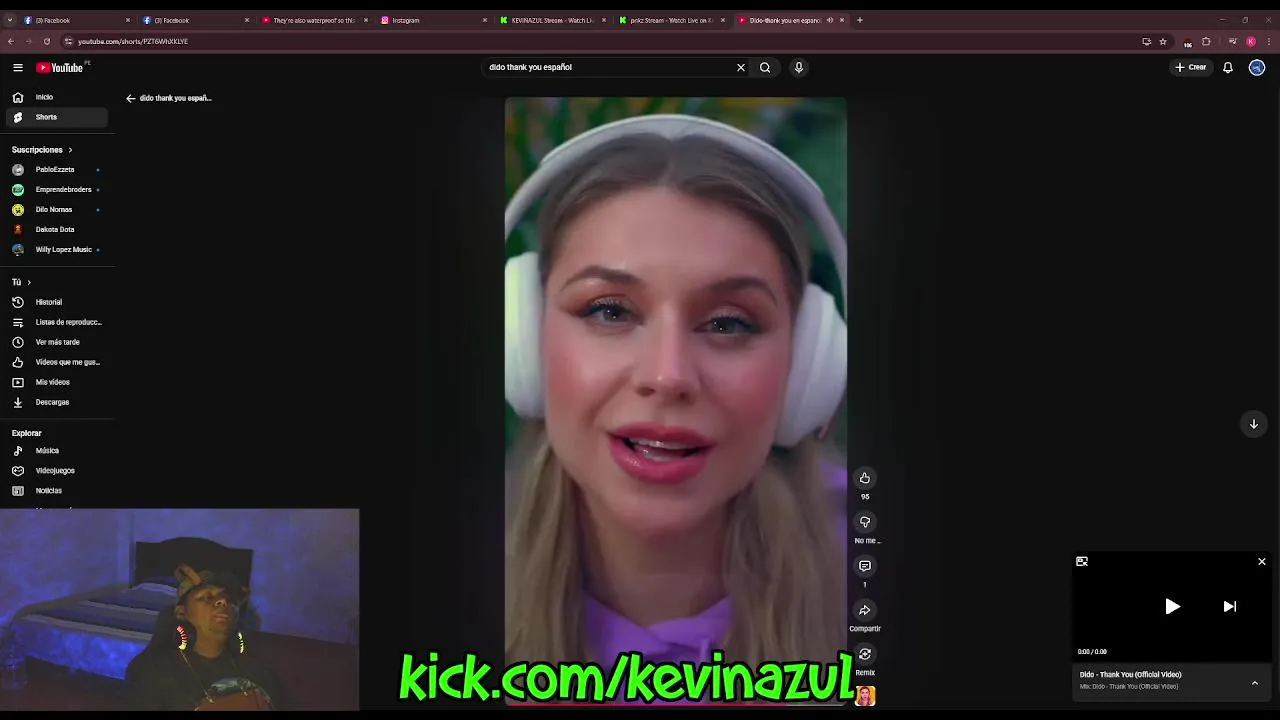This screenshot has height=720, width=1280.
Task: Open Noticias under Explorar
Action: point(57,491)
